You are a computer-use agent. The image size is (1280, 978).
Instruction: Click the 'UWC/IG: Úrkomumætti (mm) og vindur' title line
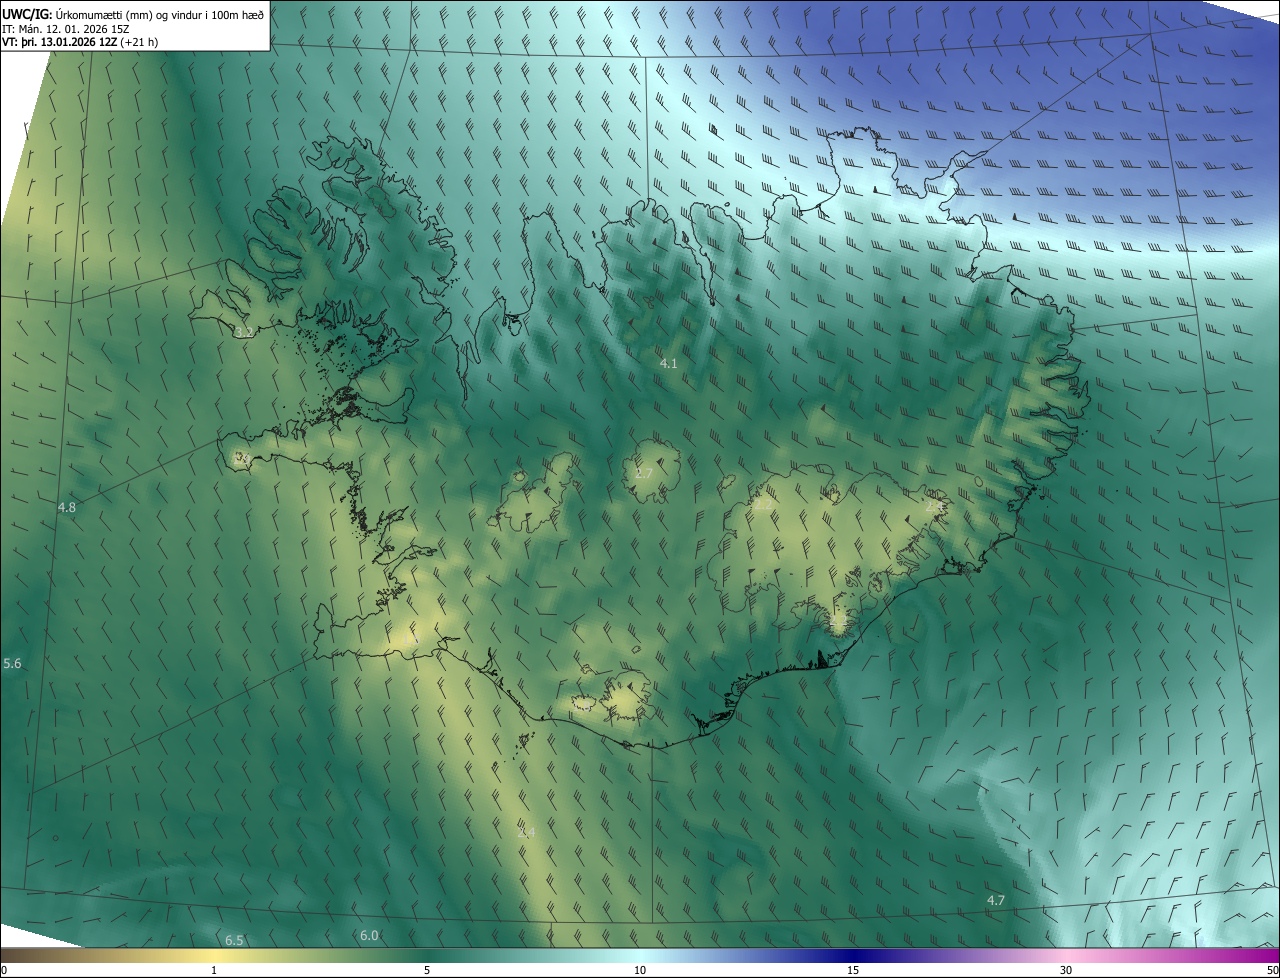coord(134,14)
